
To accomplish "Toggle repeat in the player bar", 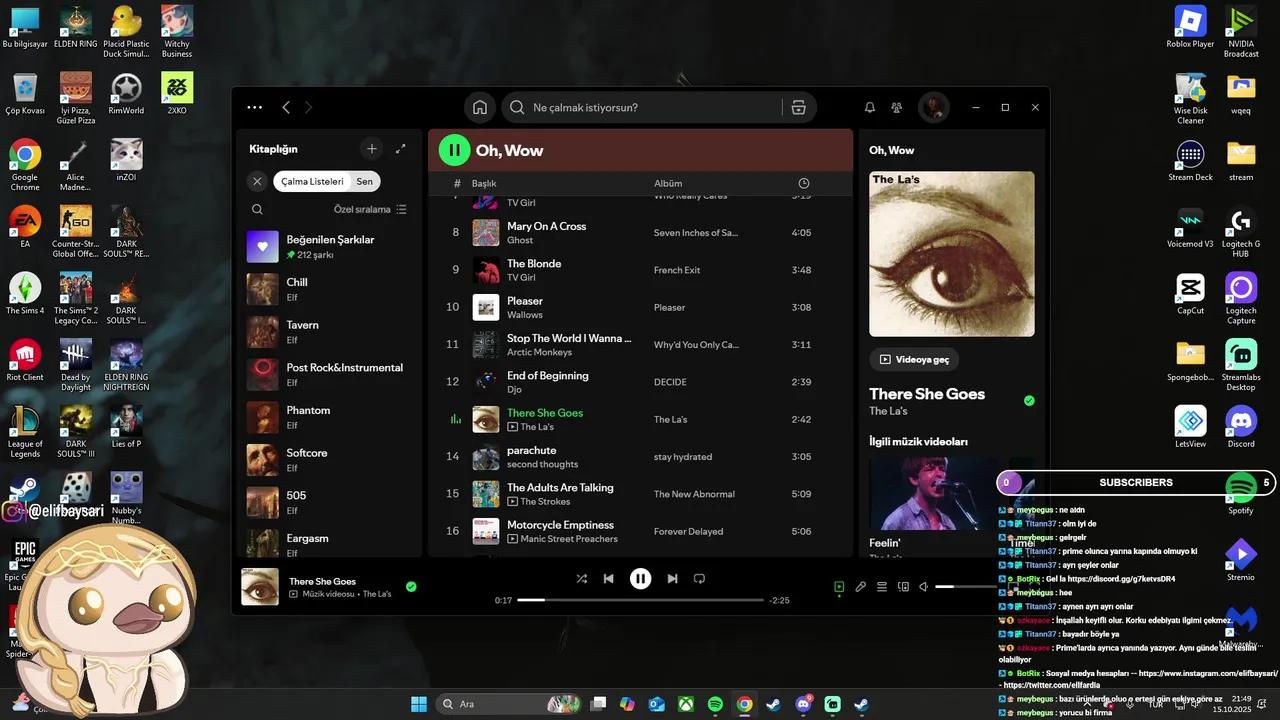I will click(700, 578).
